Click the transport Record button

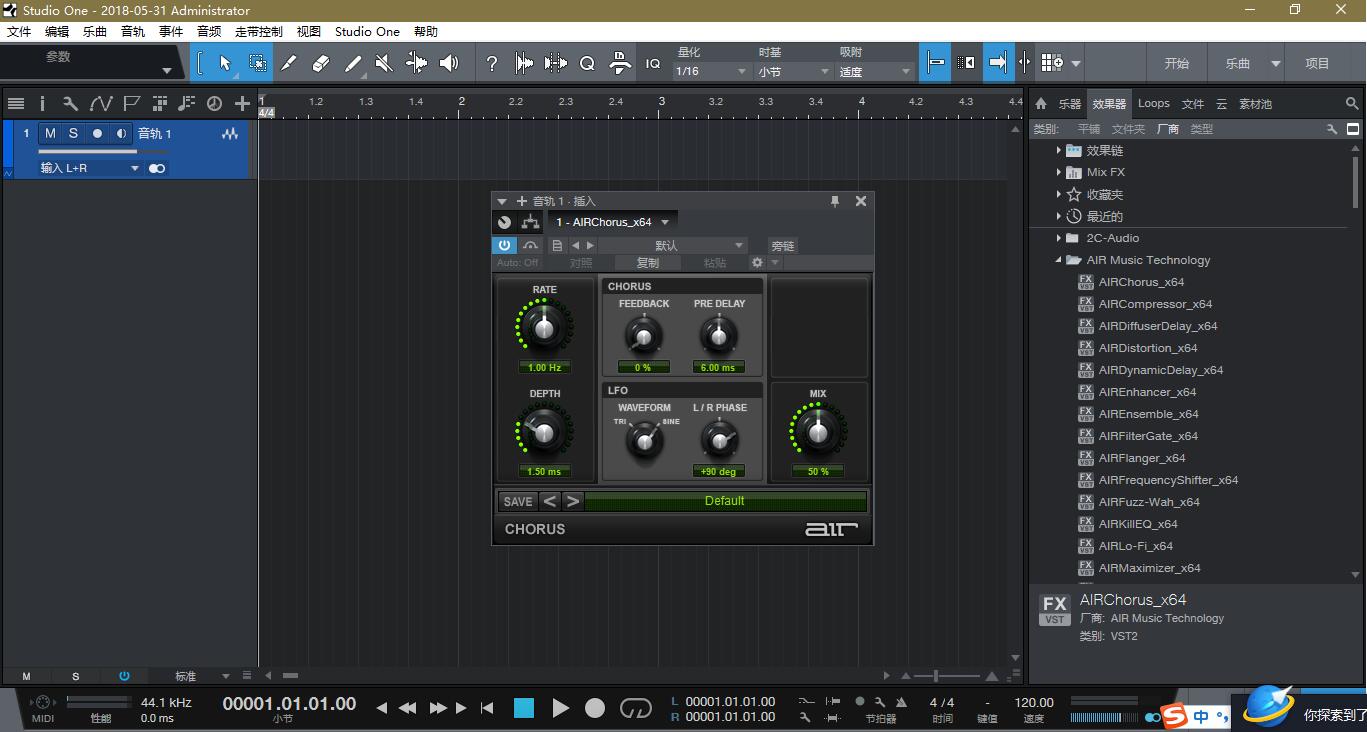click(595, 708)
